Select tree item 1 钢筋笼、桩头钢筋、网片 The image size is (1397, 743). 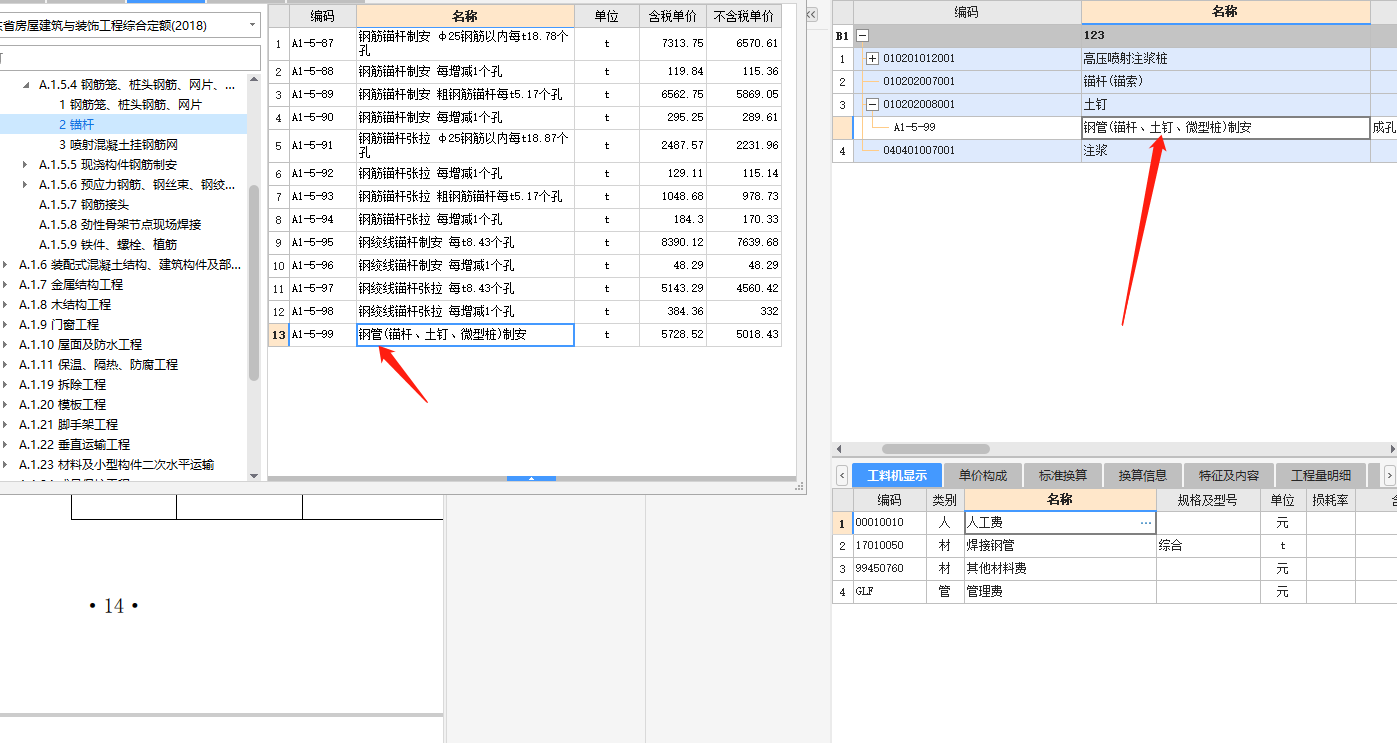[130, 104]
